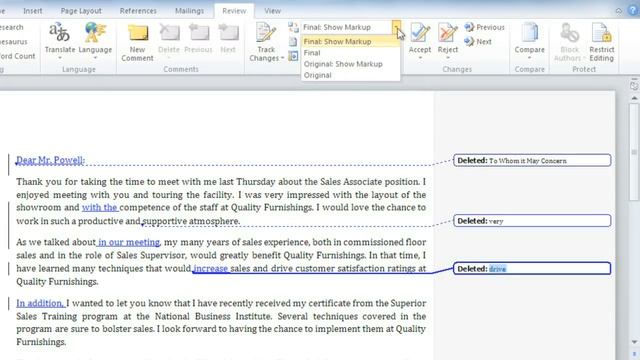
Task: Click the Word Count button
Action: tap(18, 56)
